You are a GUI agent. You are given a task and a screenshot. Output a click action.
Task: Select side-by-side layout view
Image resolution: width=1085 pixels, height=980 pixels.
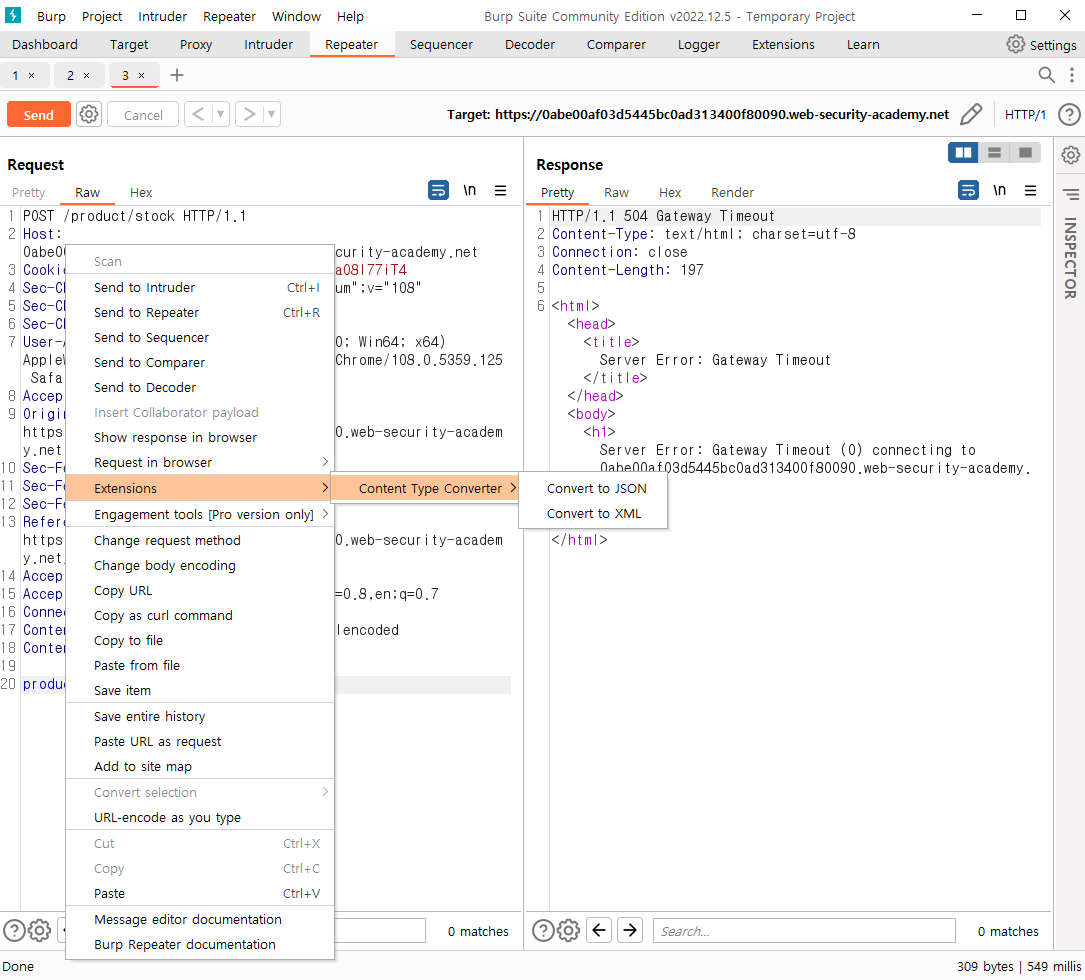click(963, 152)
